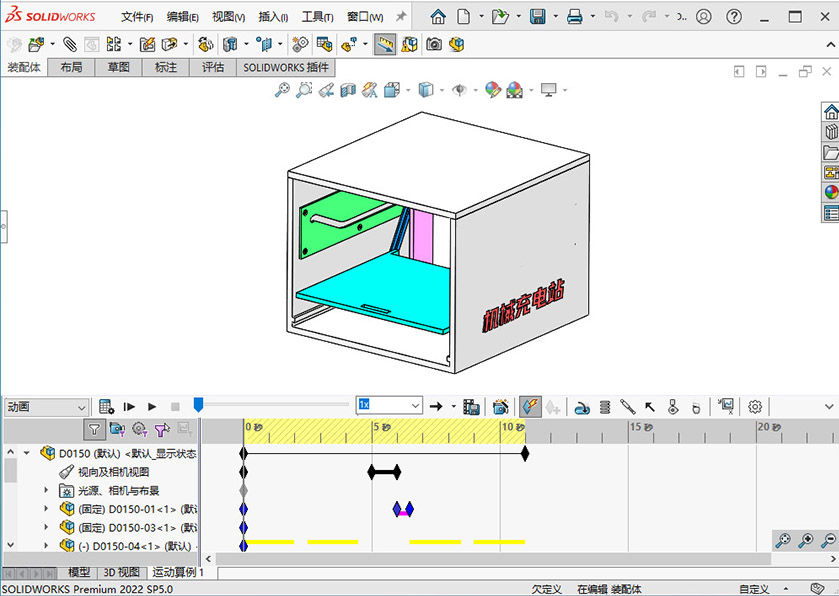Image resolution: width=839 pixels, height=596 pixels.
Task: Switch to the 模型 bottom tab
Action: click(x=78, y=573)
